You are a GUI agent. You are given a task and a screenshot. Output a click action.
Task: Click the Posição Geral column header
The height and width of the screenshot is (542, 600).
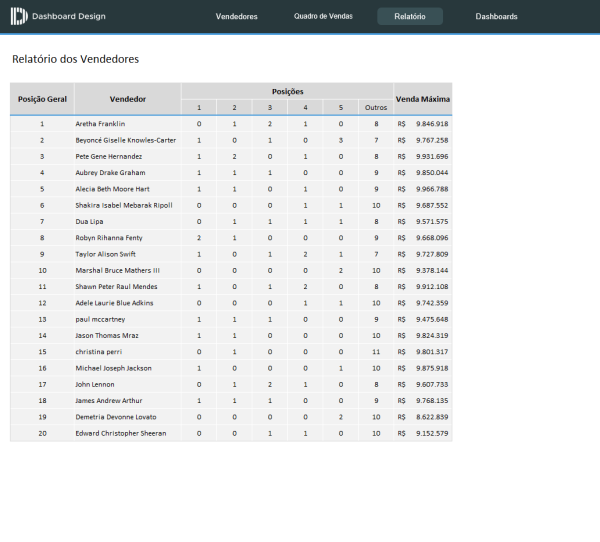pyautogui.click(x=42, y=99)
